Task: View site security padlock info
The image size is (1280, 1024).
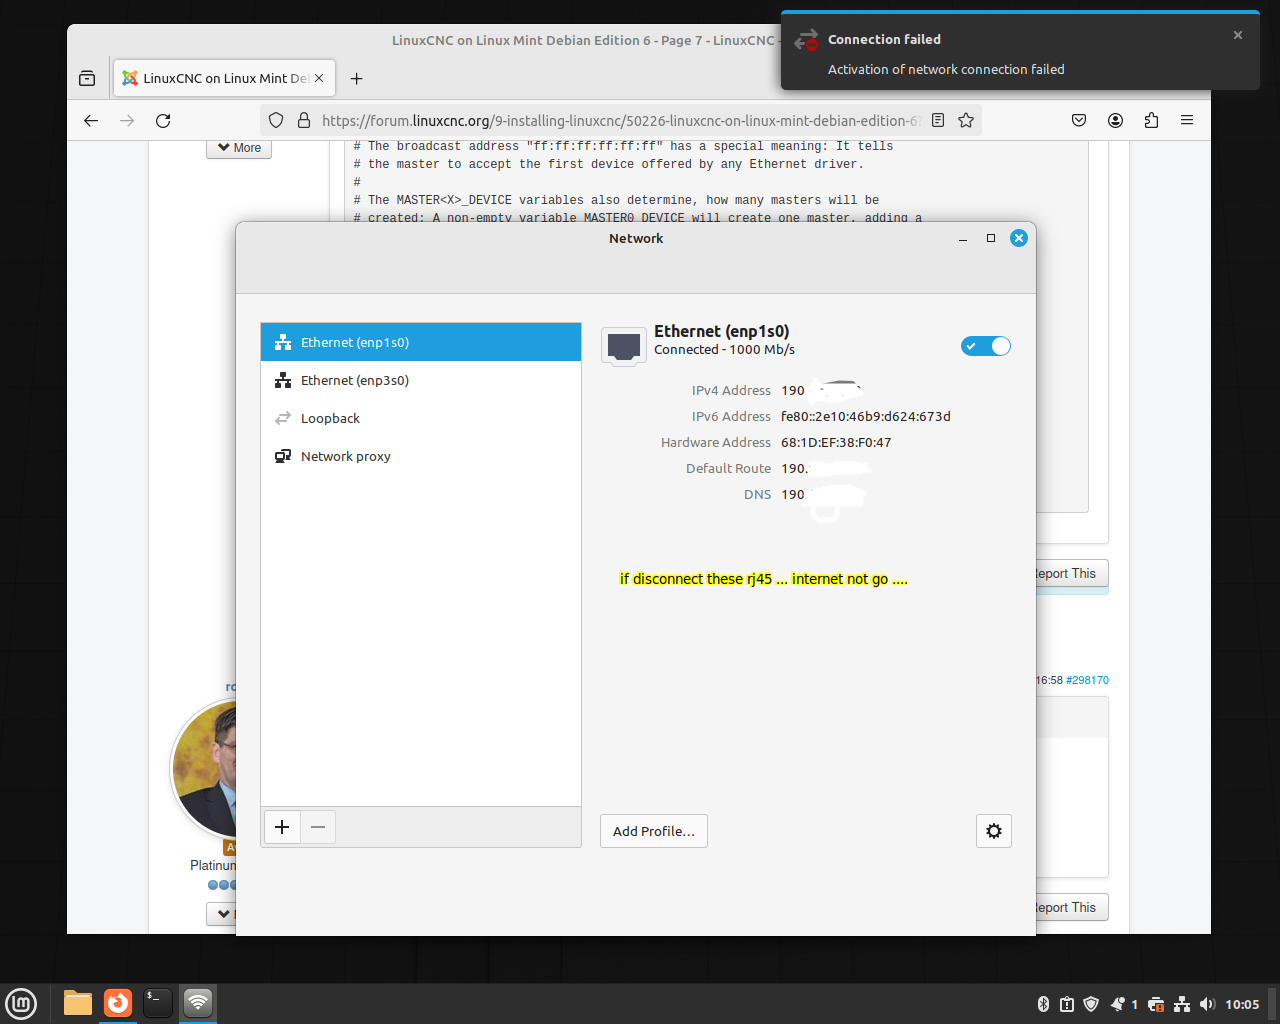Action: pyautogui.click(x=304, y=120)
